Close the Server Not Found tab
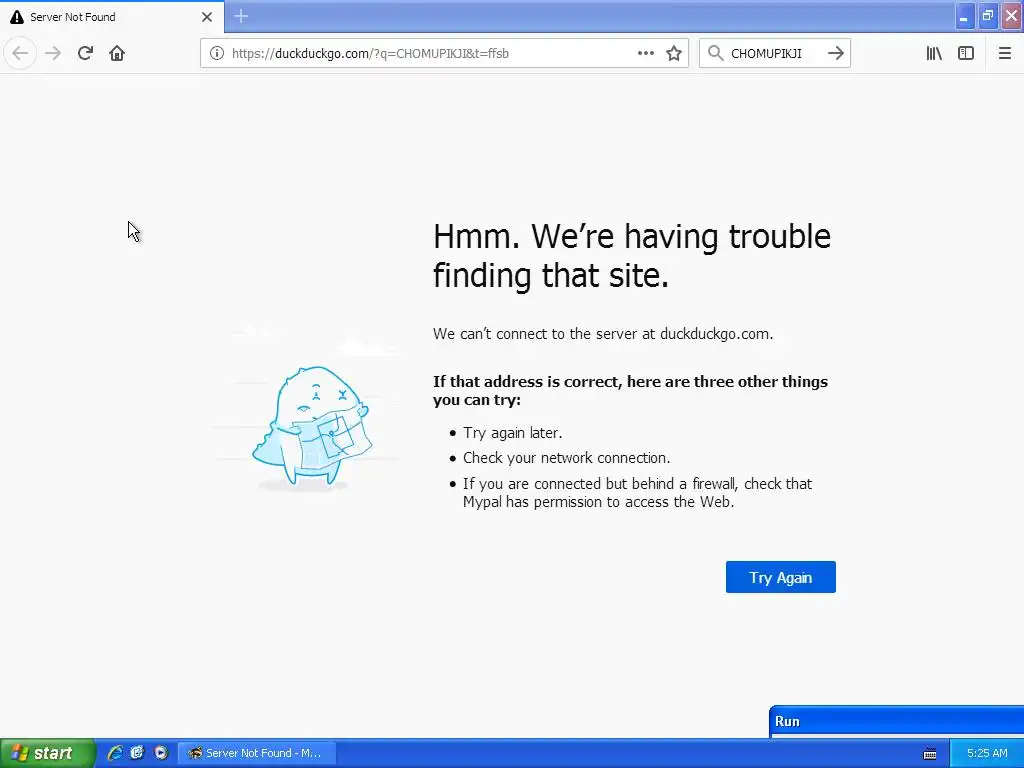 click(207, 17)
